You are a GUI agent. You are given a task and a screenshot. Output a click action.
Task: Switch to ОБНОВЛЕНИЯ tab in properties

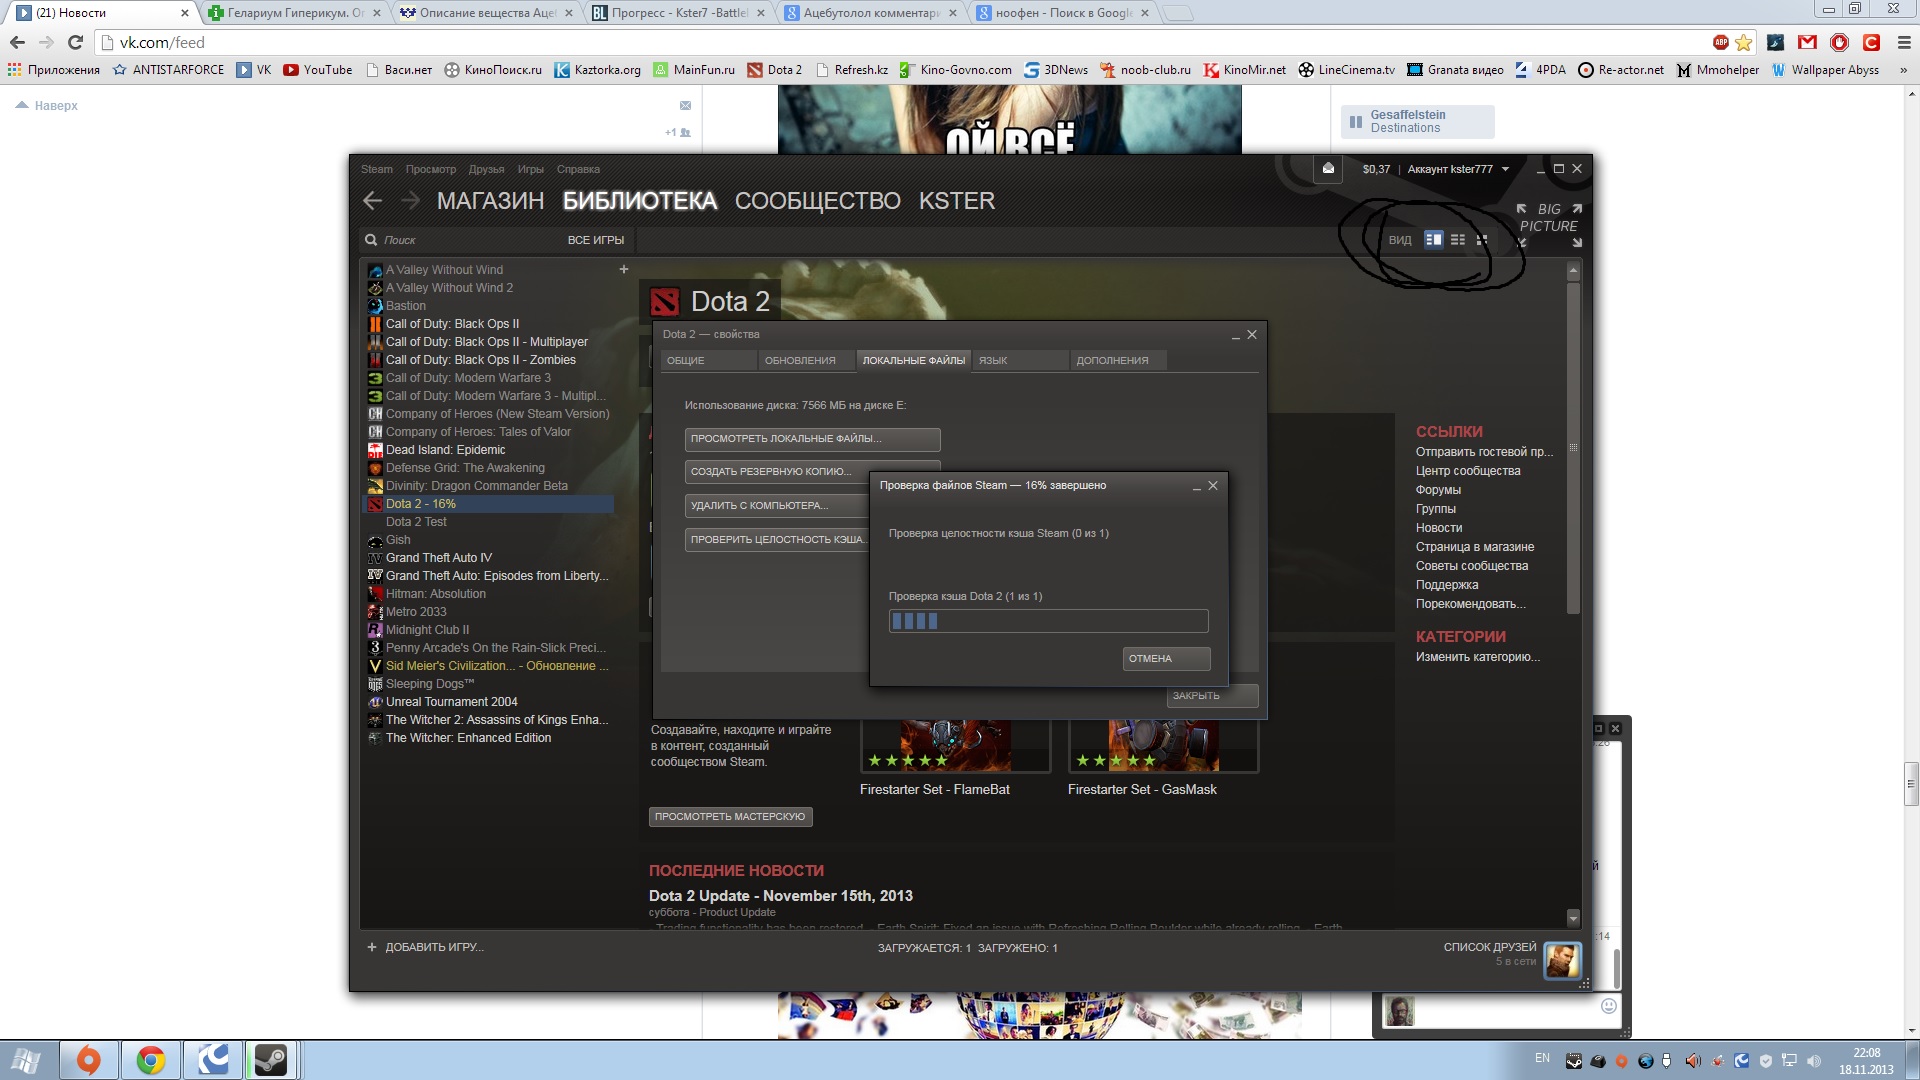(806, 360)
